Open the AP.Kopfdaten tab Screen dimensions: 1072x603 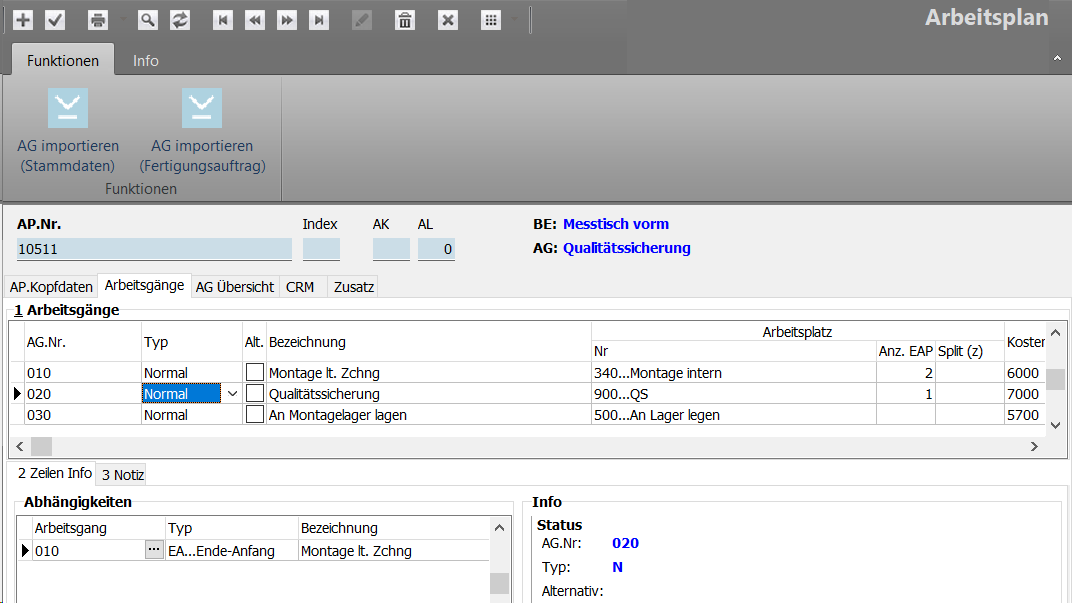[51, 287]
